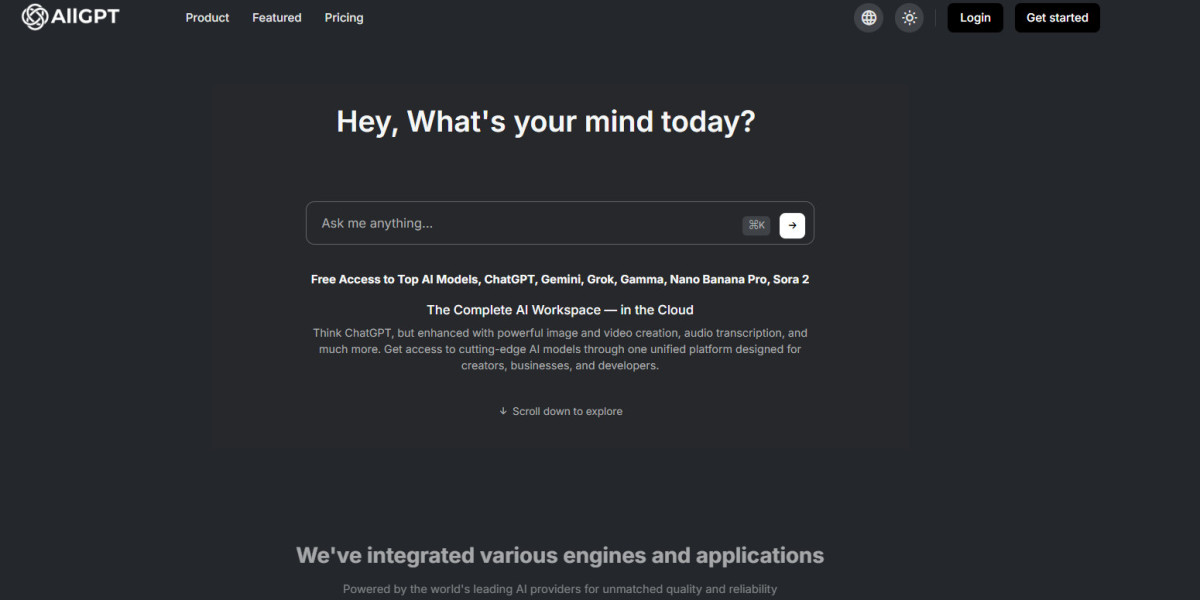Submit the prompt with the arrow button

(x=791, y=225)
